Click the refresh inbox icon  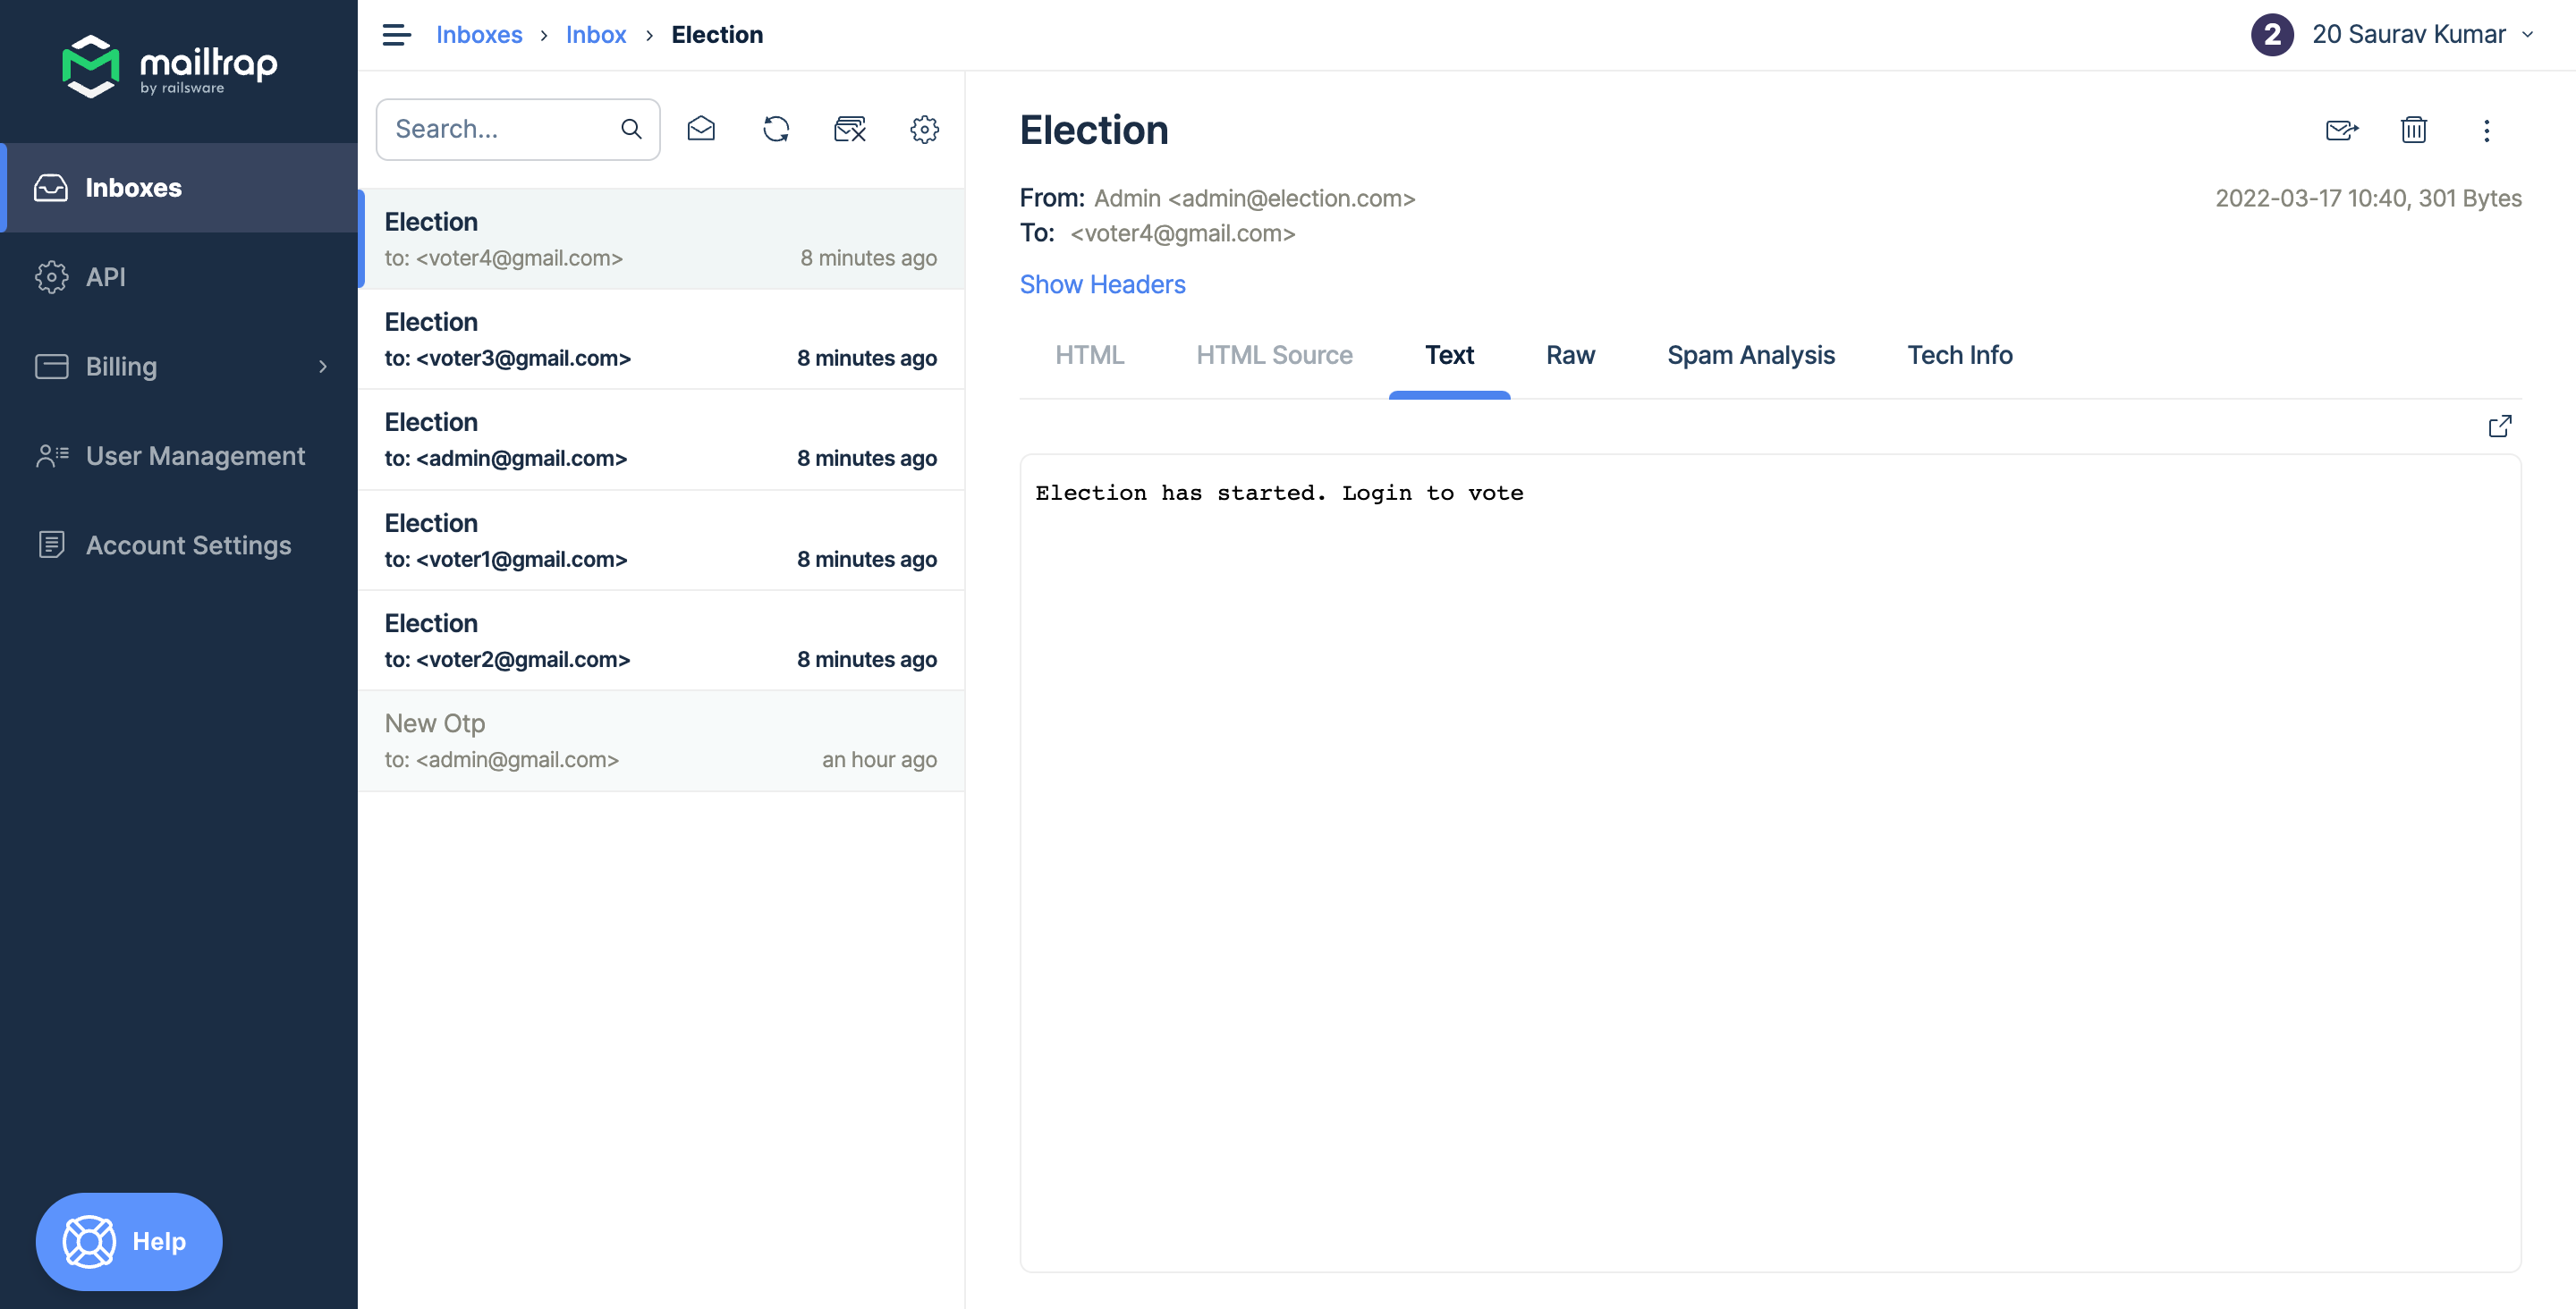pos(776,129)
